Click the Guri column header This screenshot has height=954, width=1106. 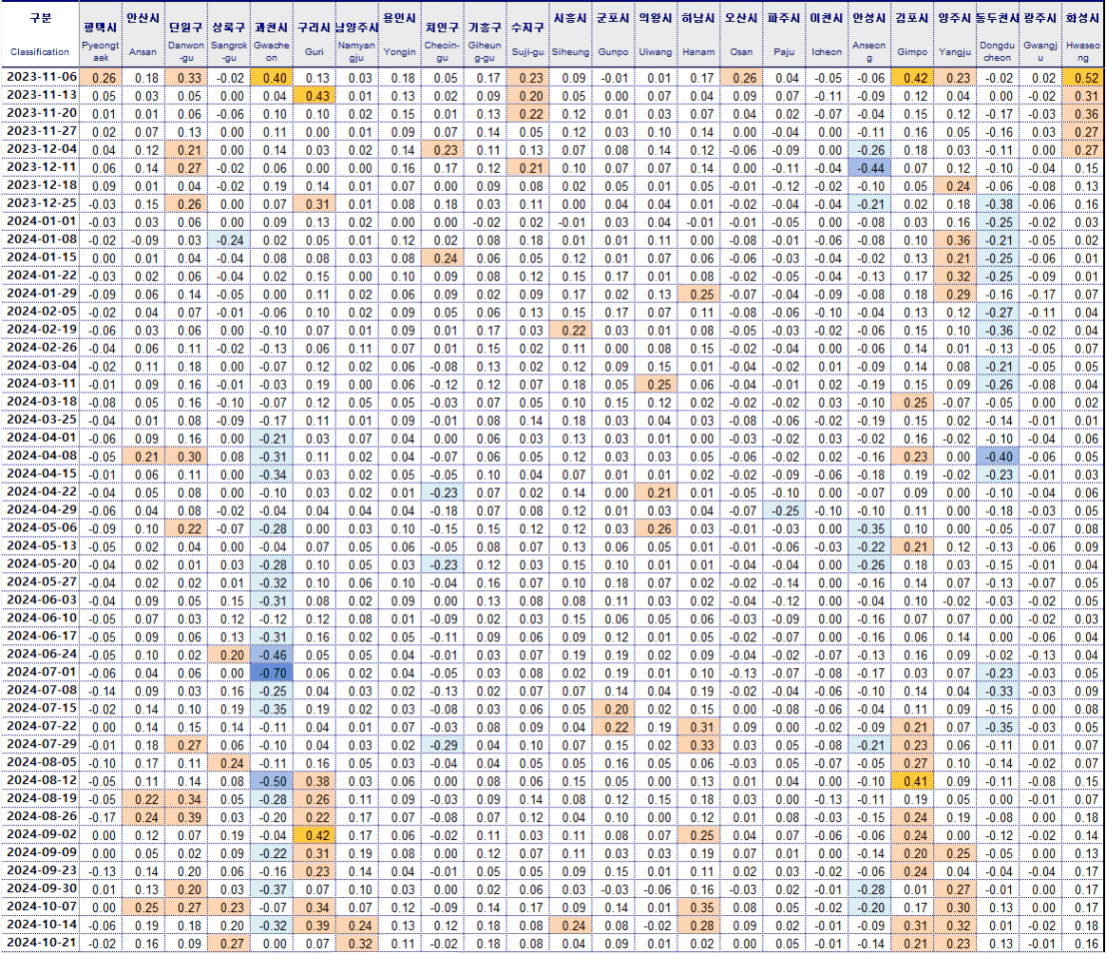point(314,34)
